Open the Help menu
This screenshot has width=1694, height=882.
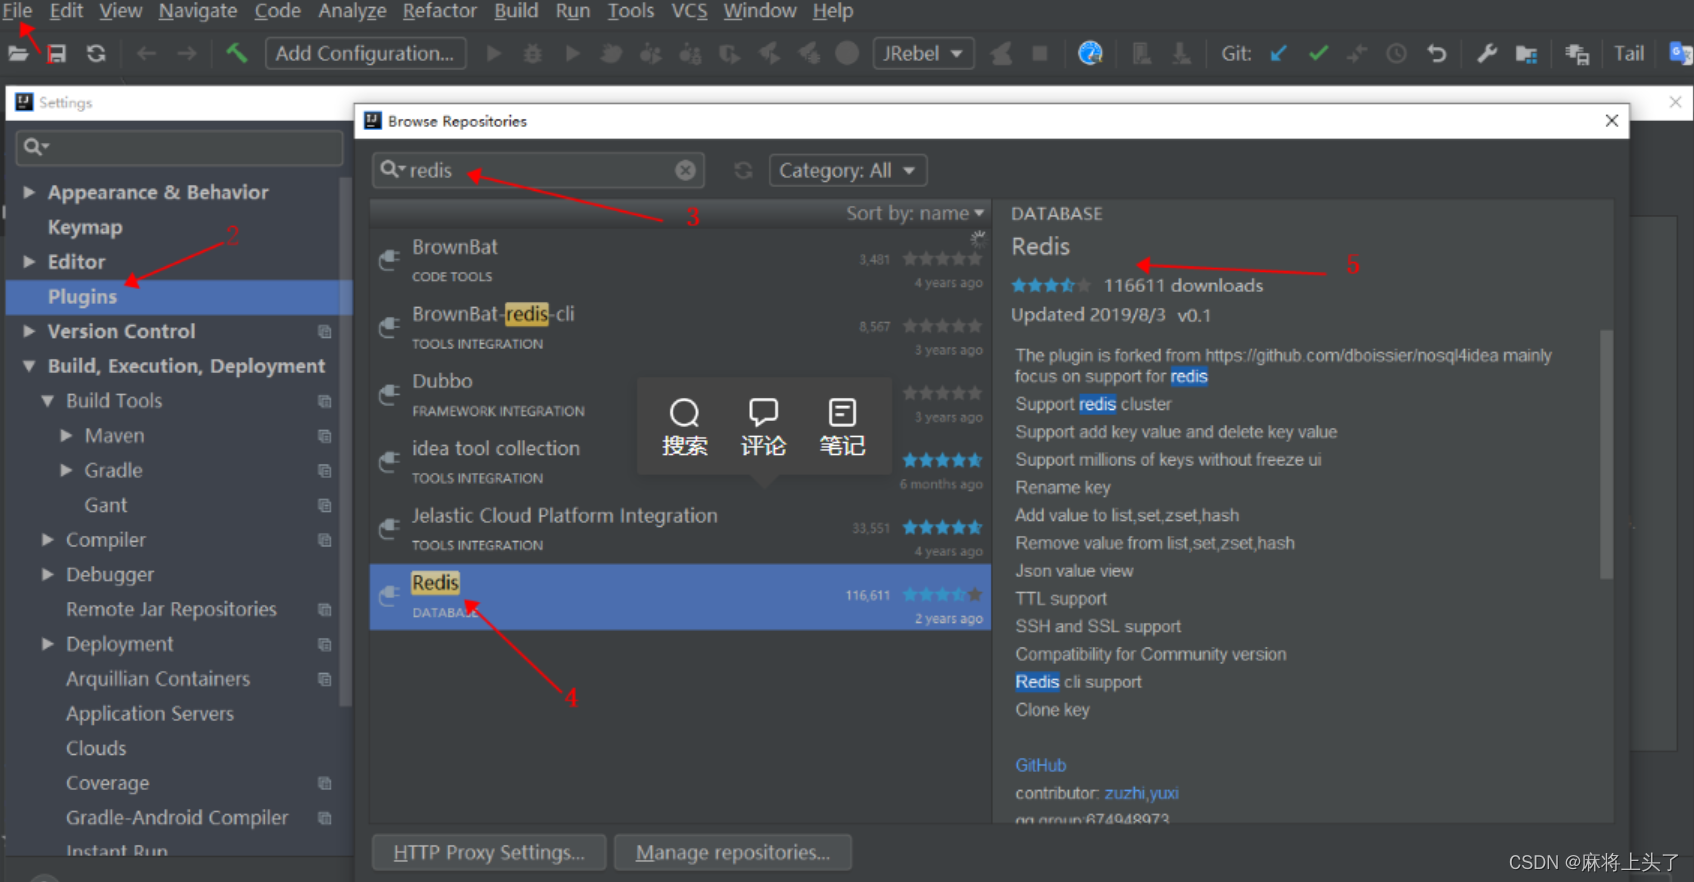tap(832, 11)
